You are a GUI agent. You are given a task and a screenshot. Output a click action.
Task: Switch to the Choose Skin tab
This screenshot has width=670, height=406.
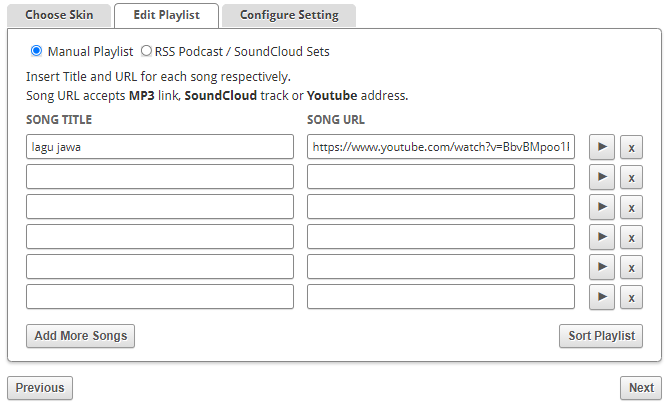click(x=59, y=15)
